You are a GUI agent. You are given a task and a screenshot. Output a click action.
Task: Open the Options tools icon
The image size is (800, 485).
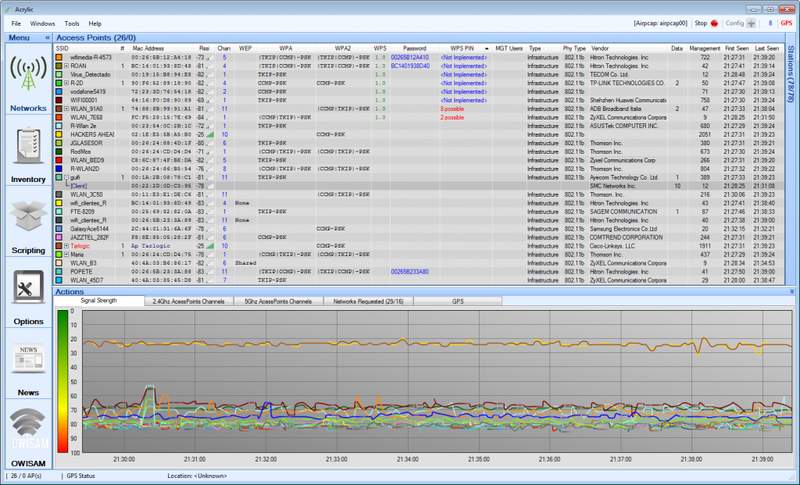28,288
